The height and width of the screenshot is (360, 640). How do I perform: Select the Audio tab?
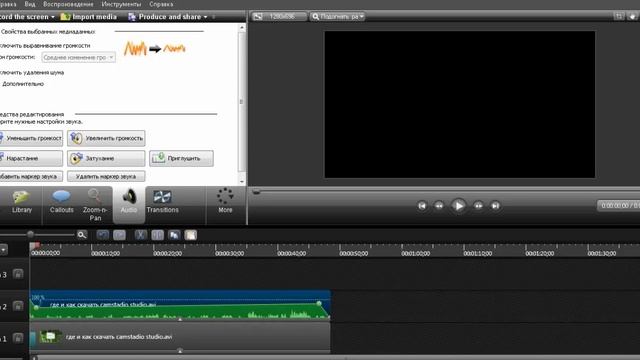coord(129,204)
